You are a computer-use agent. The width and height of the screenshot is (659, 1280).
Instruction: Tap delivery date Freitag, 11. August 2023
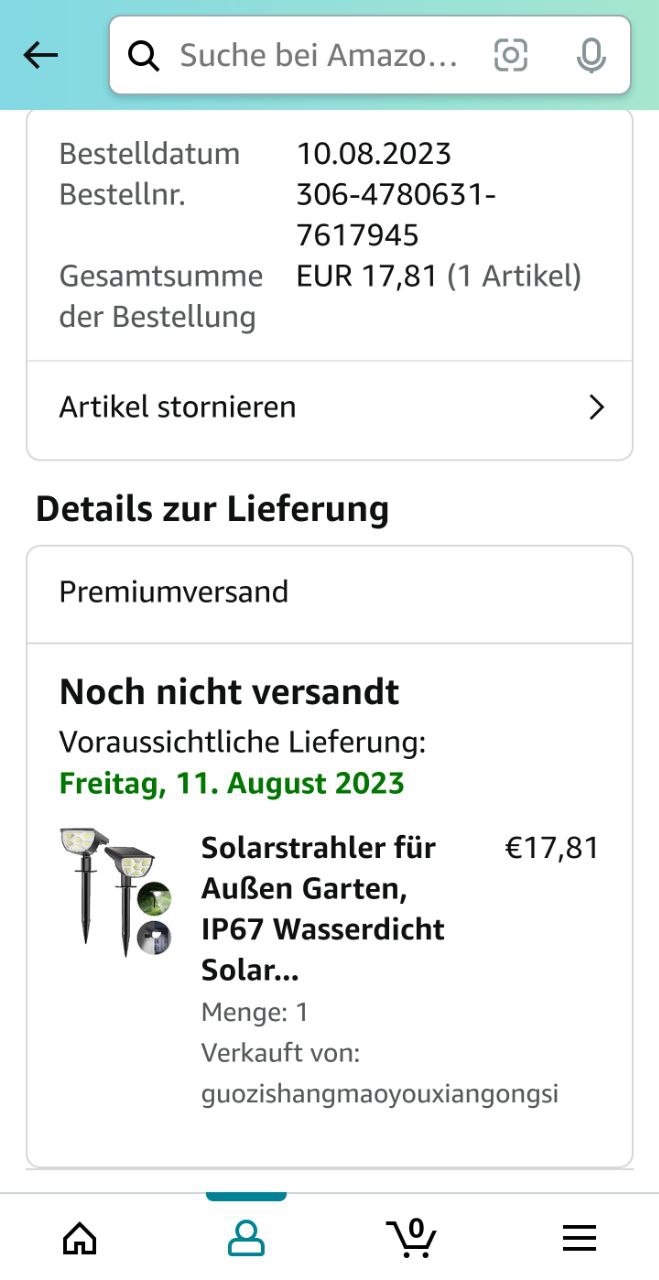point(232,783)
